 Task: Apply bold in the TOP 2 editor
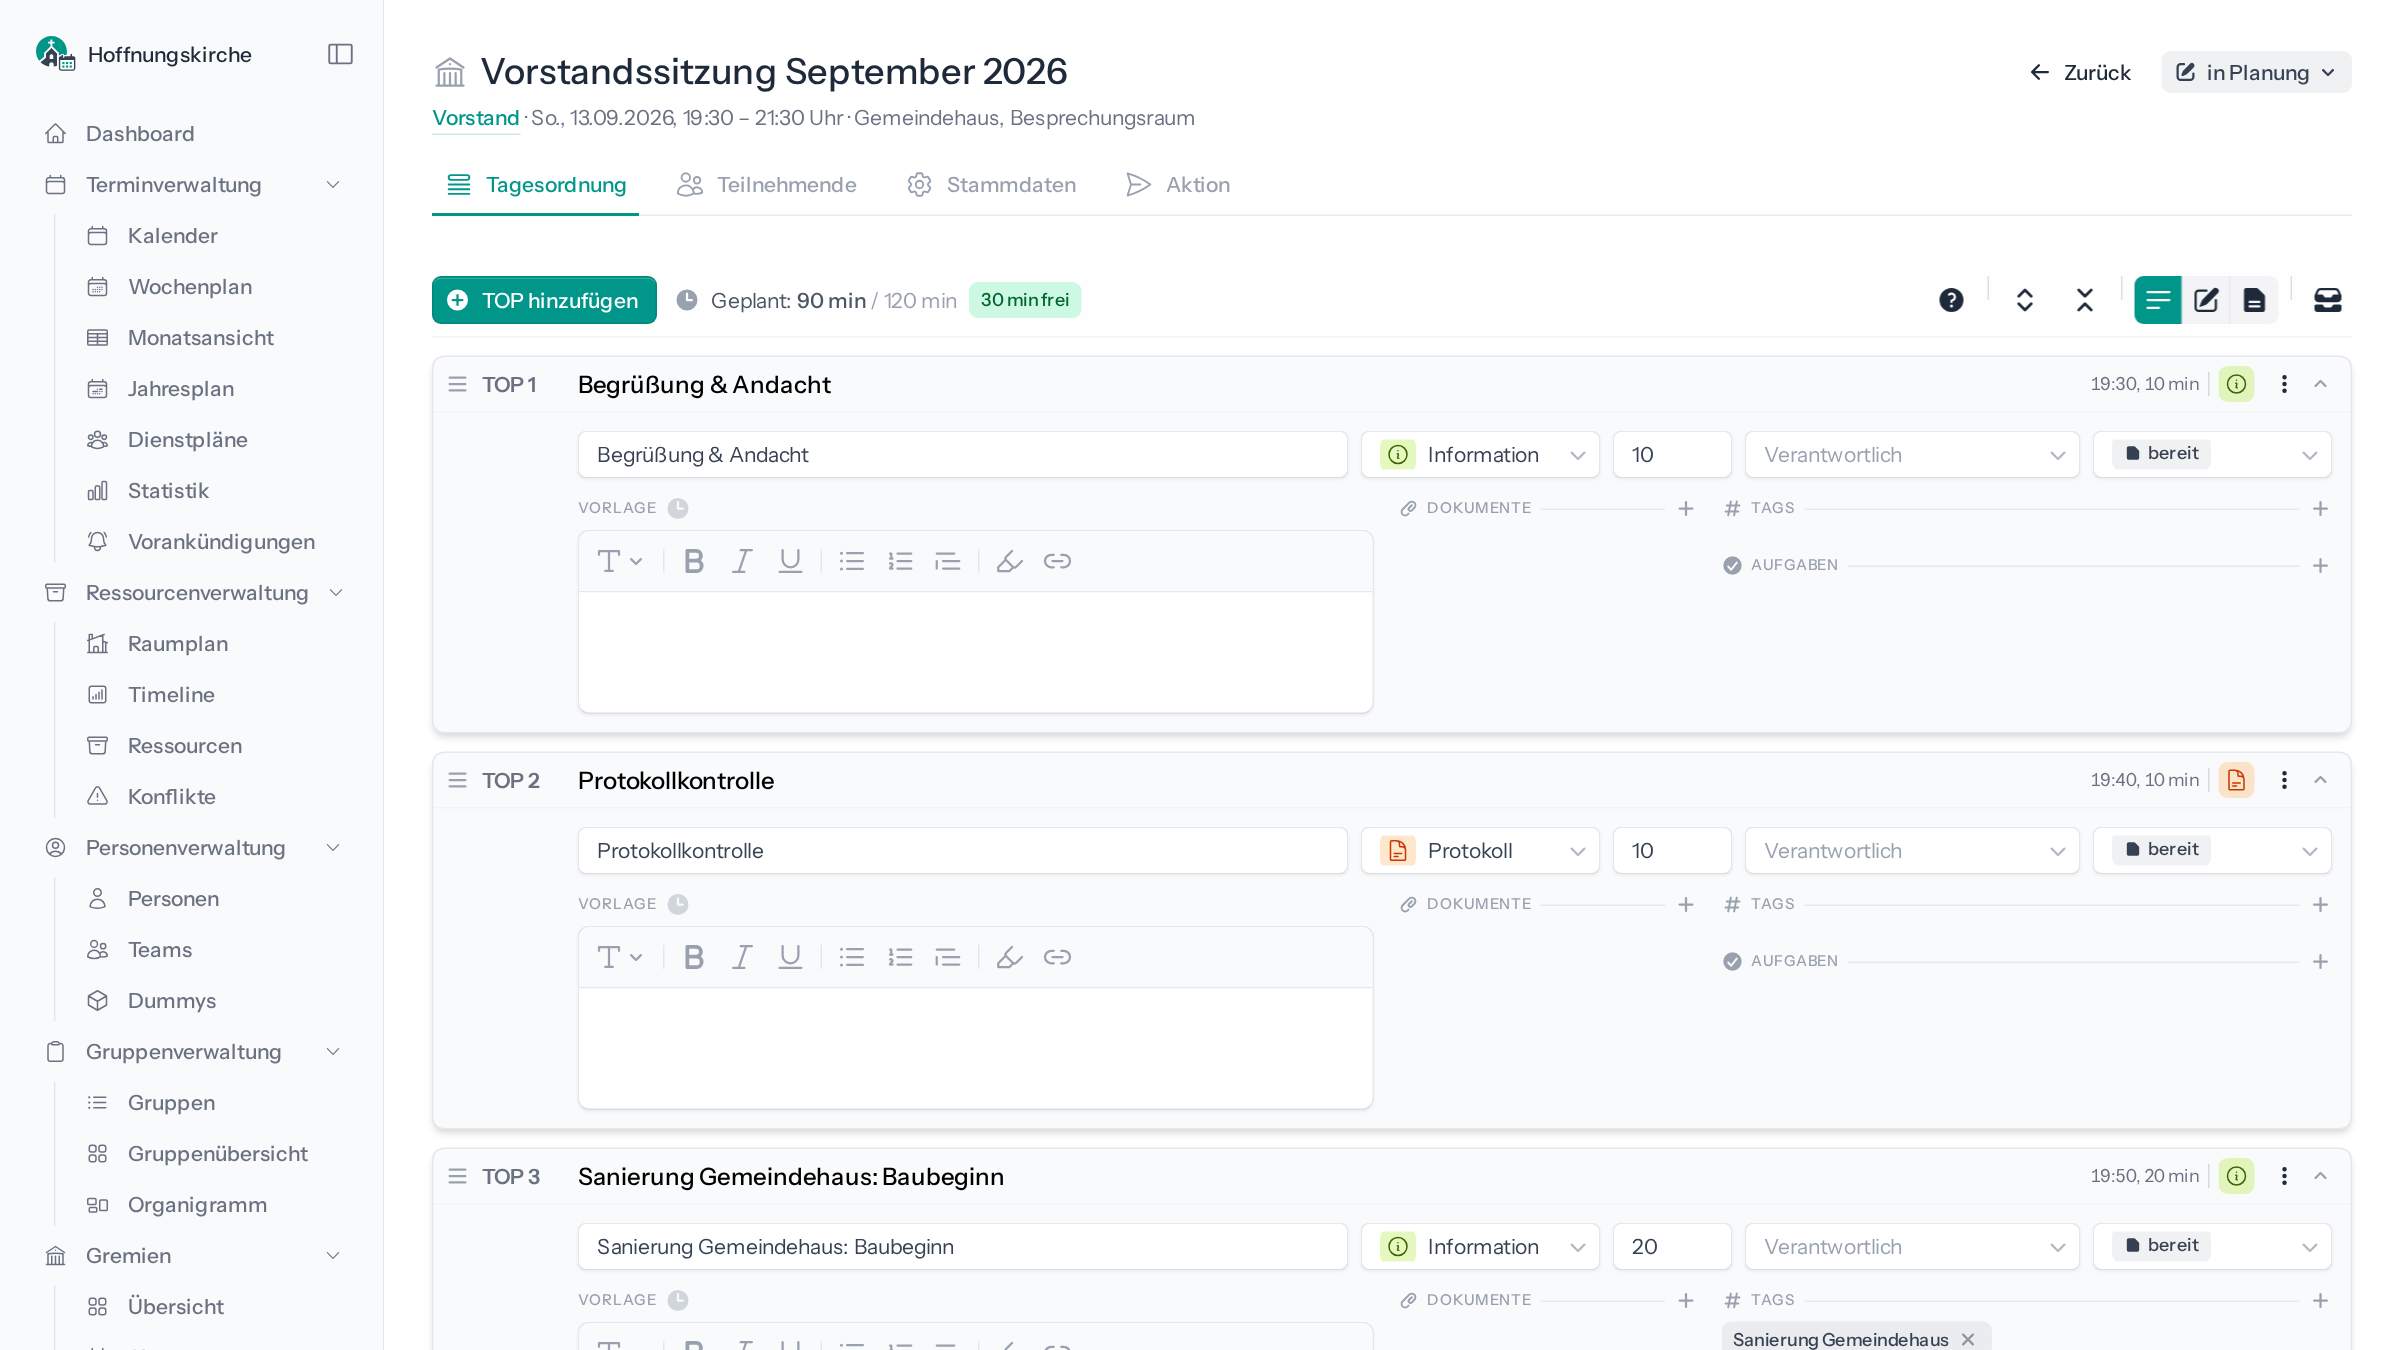[694, 958]
